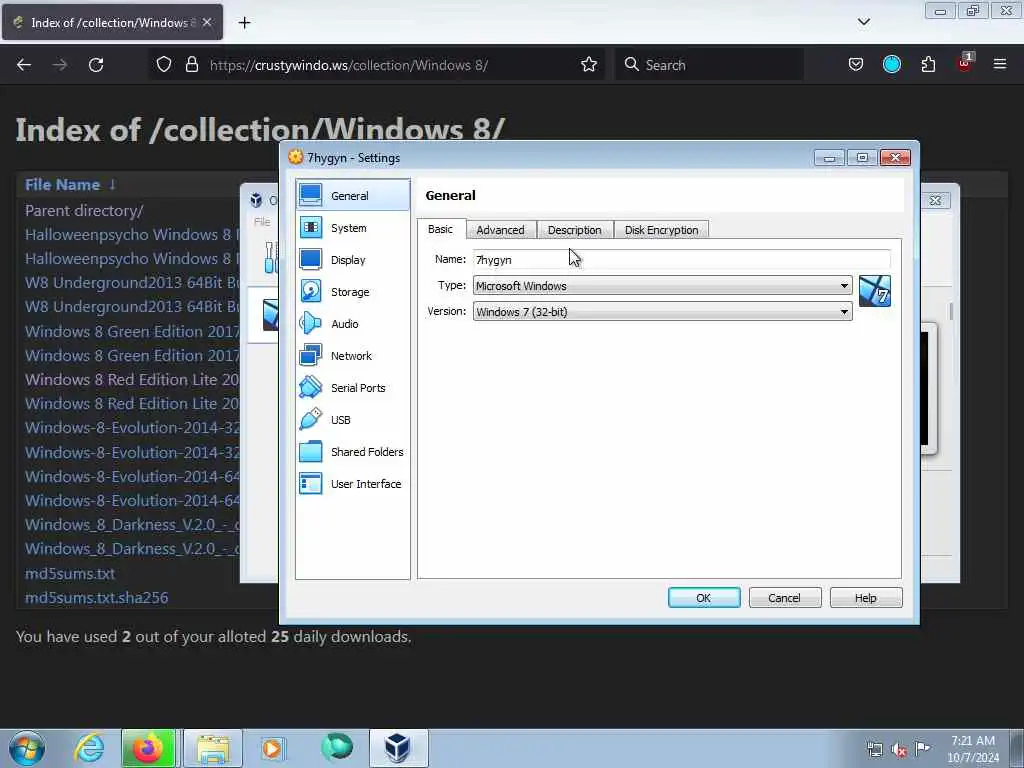Open the Parent directory/ link

tap(84, 210)
